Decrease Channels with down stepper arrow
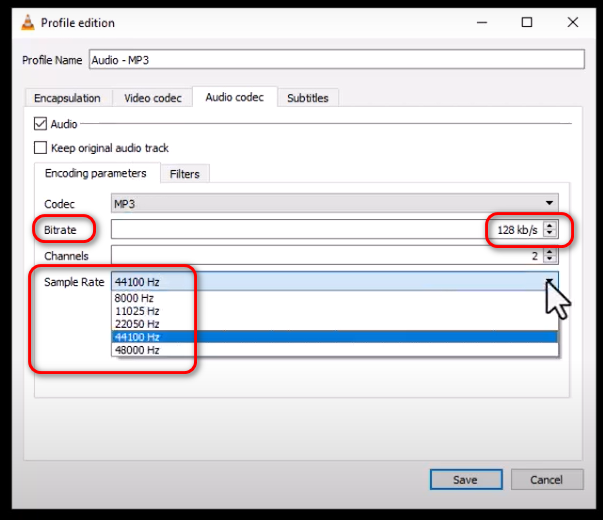 pos(550,259)
